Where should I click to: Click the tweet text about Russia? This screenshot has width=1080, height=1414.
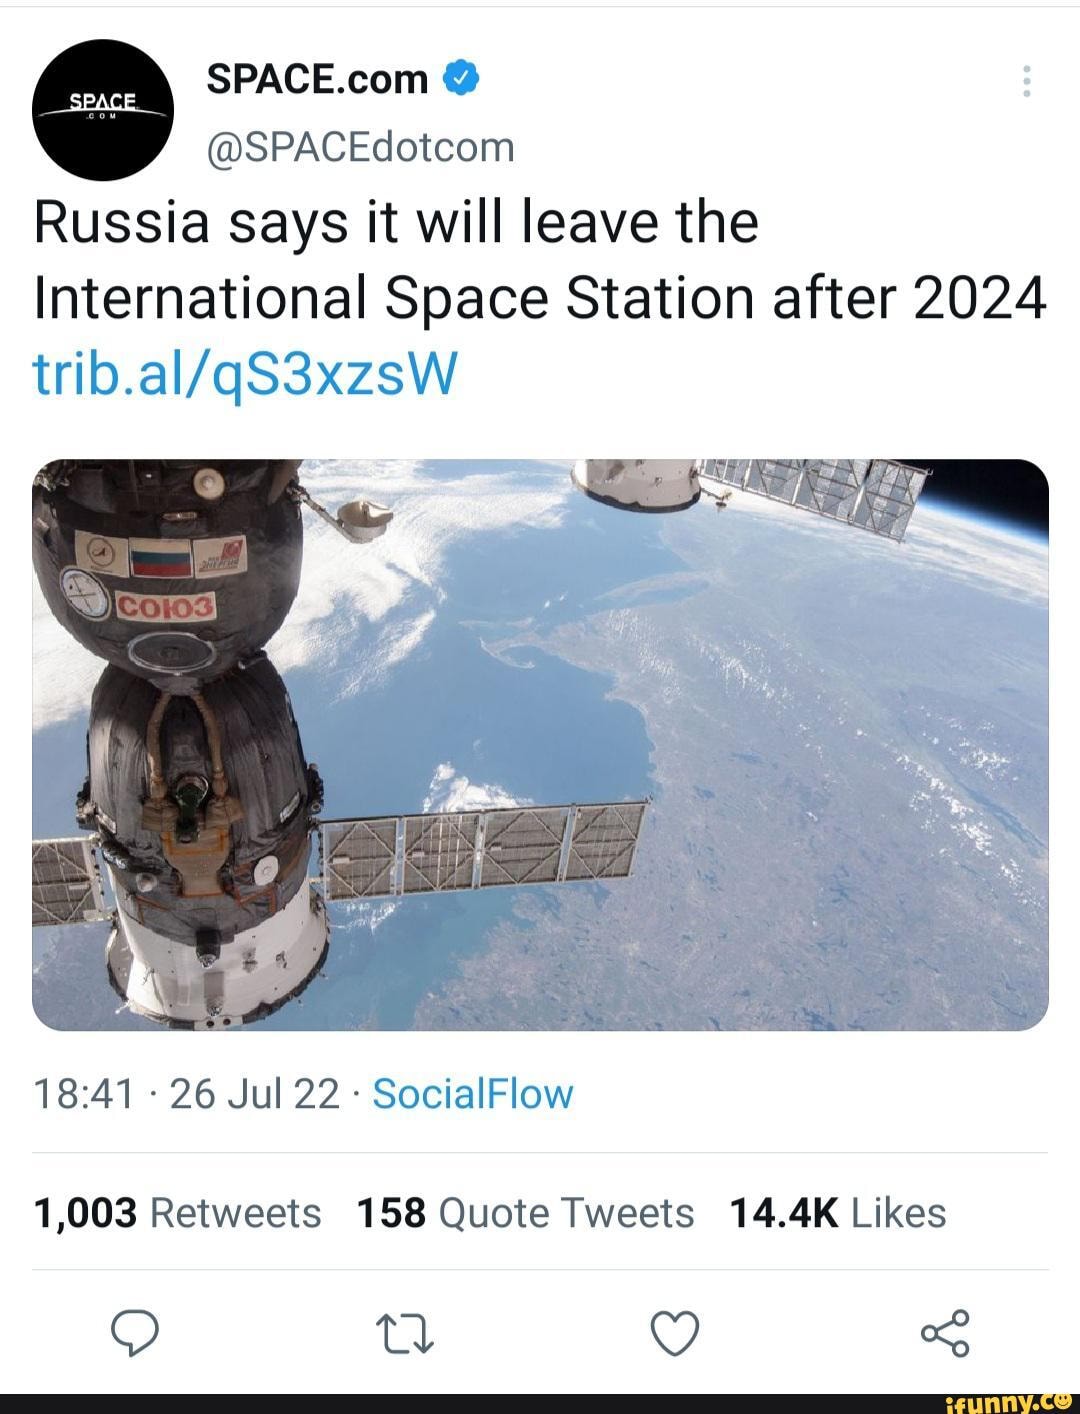pyautogui.click(x=396, y=222)
